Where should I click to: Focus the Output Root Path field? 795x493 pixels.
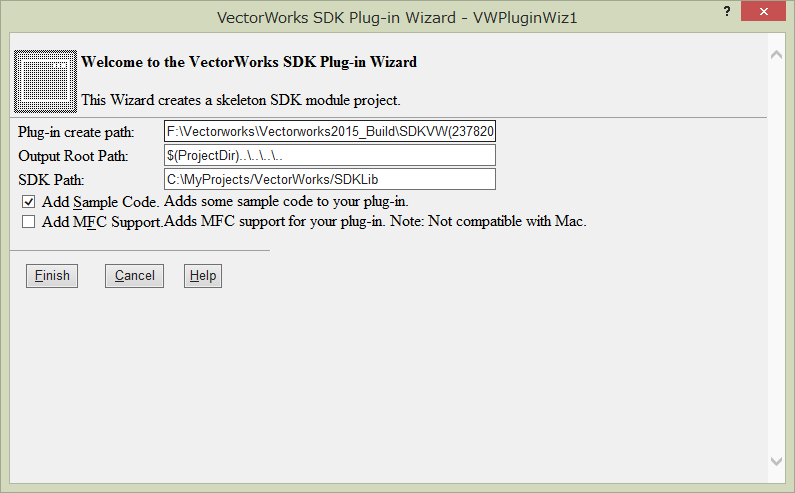click(x=330, y=155)
